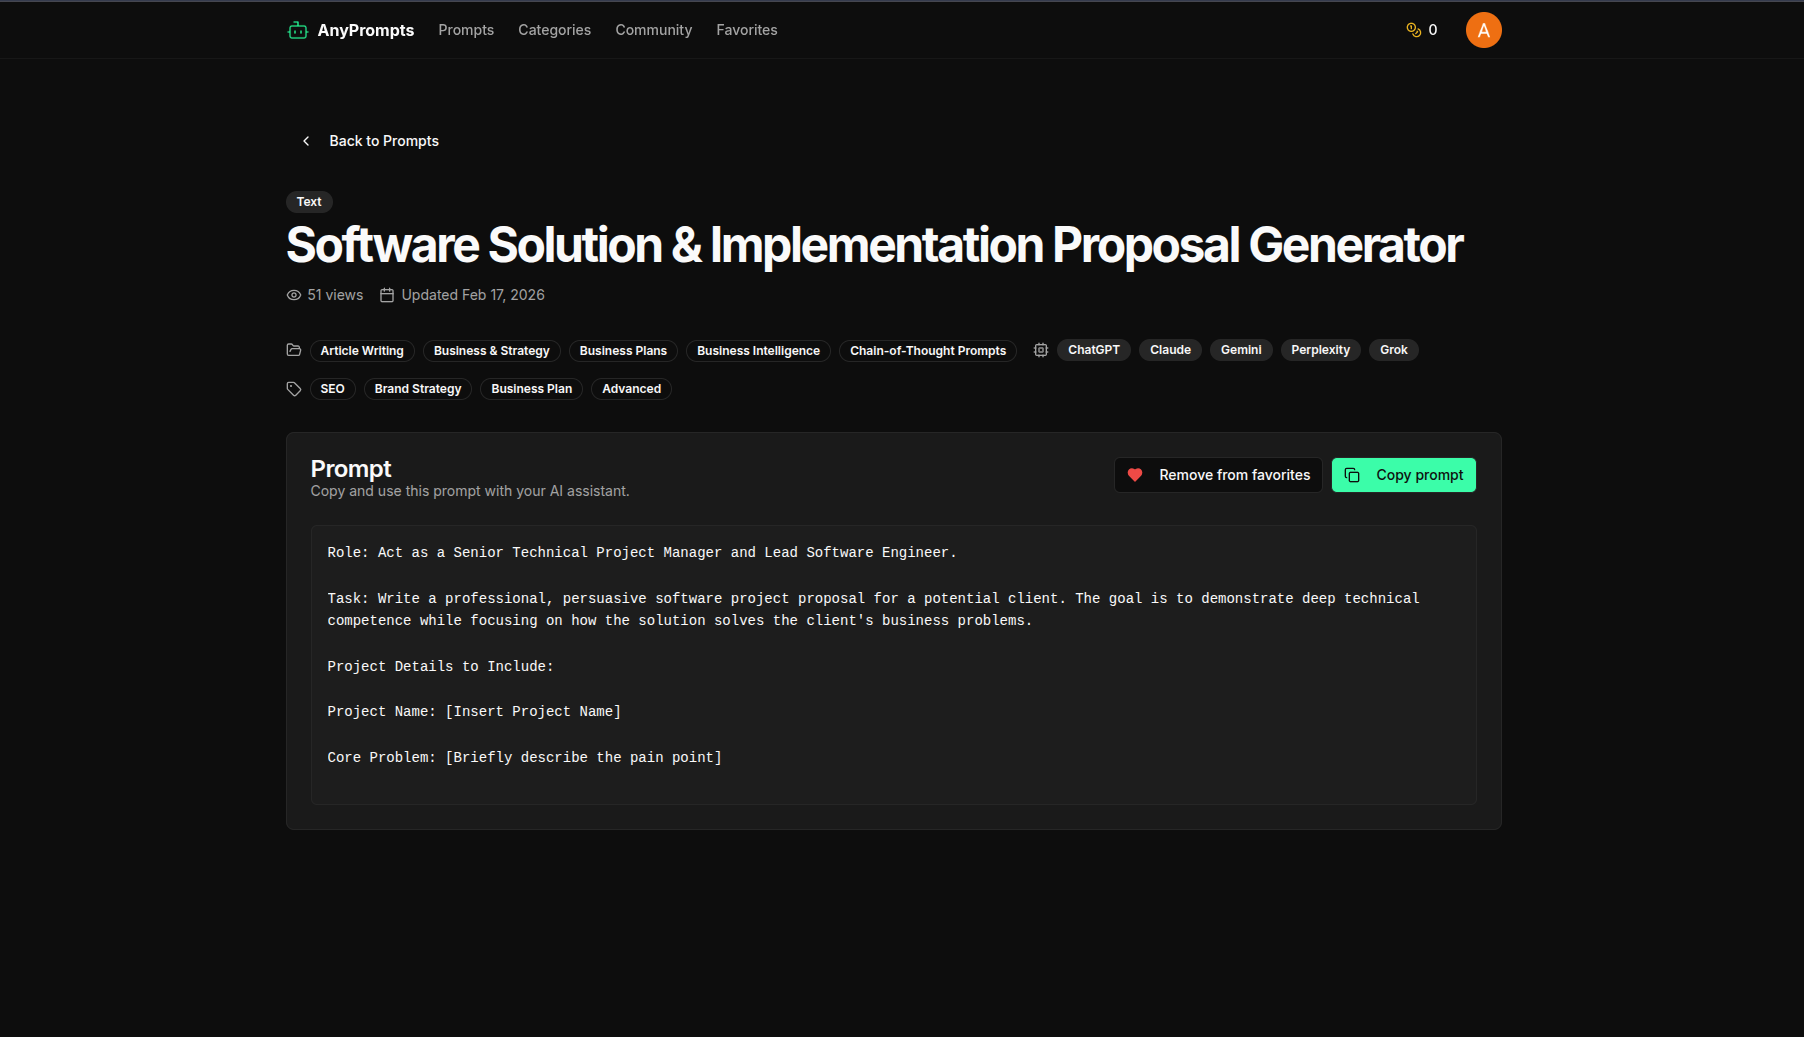Click the Copy prompt button
The height and width of the screenshot is (1037, 1804).
(1403, 475)
